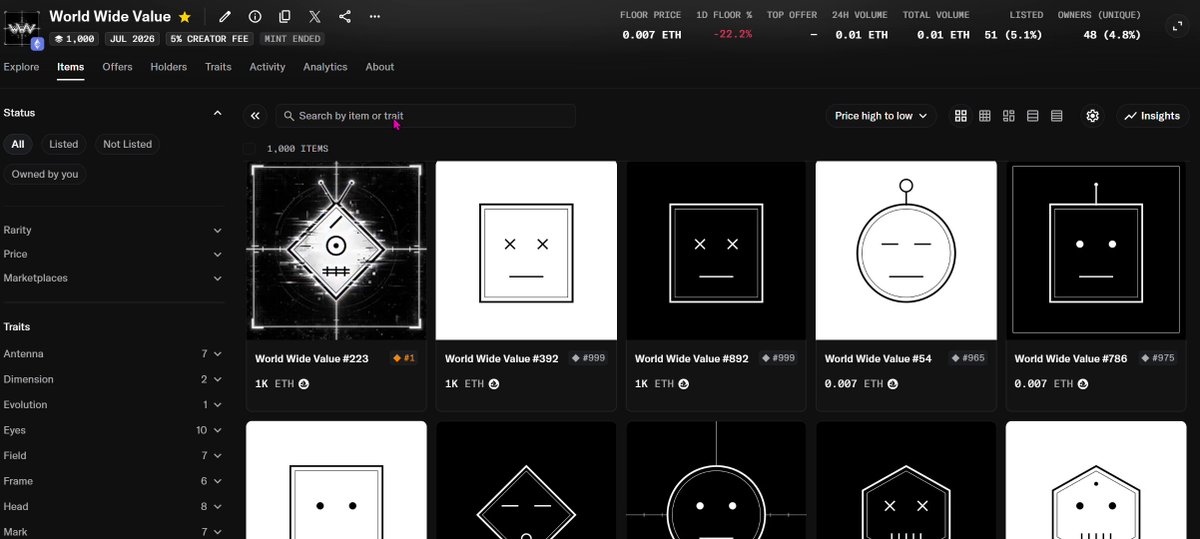The image size is (1200, 539).
Task: Select the large grid view icon
Action: [x=961, y=116]
